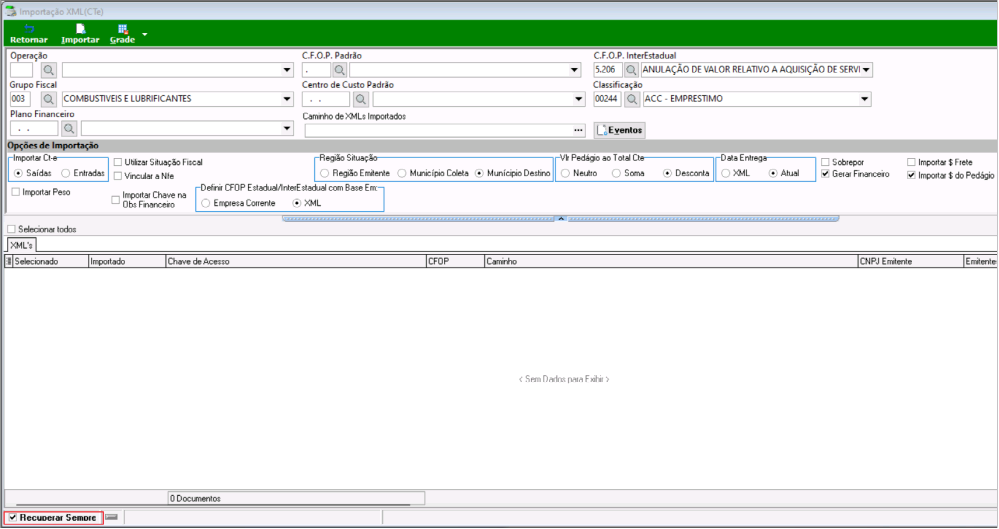This screenshot has height=529, width=999.
Task: Click the Eventos button
Action: point(619,131)
